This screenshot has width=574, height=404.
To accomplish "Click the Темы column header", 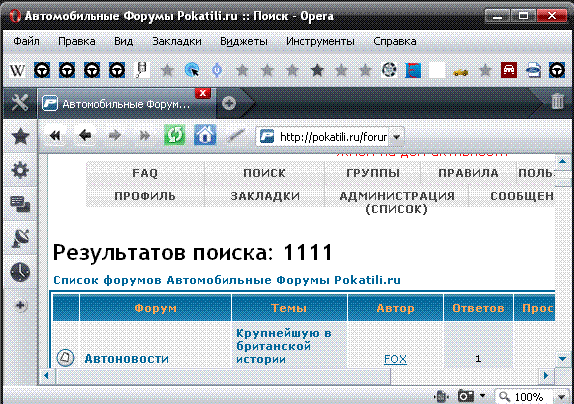I will 289,308.
